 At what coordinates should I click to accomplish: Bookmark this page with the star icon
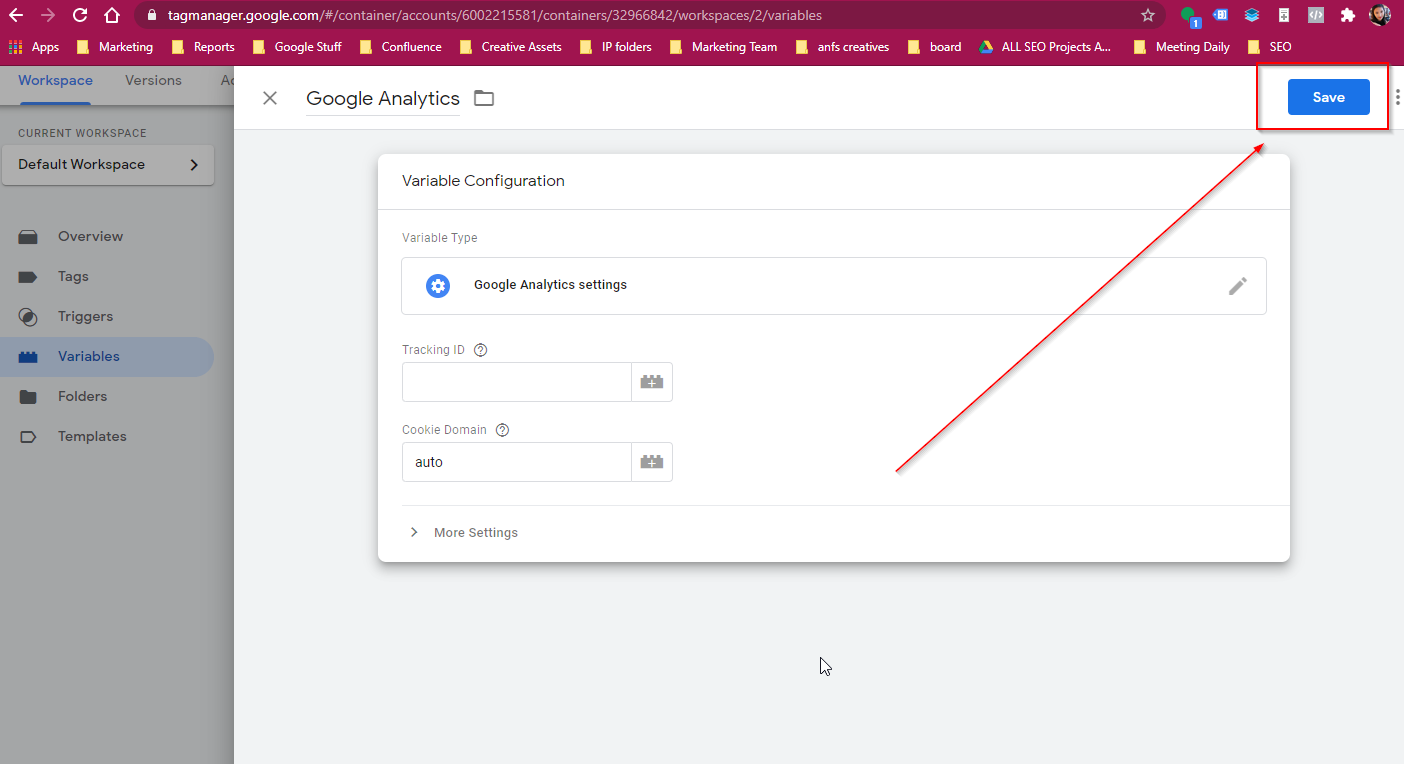[1148, 15]
